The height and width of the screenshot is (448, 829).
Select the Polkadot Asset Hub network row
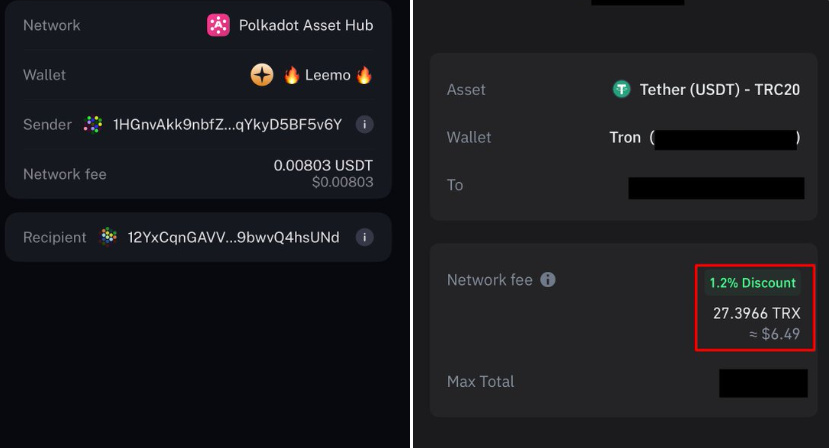[198, 25]
